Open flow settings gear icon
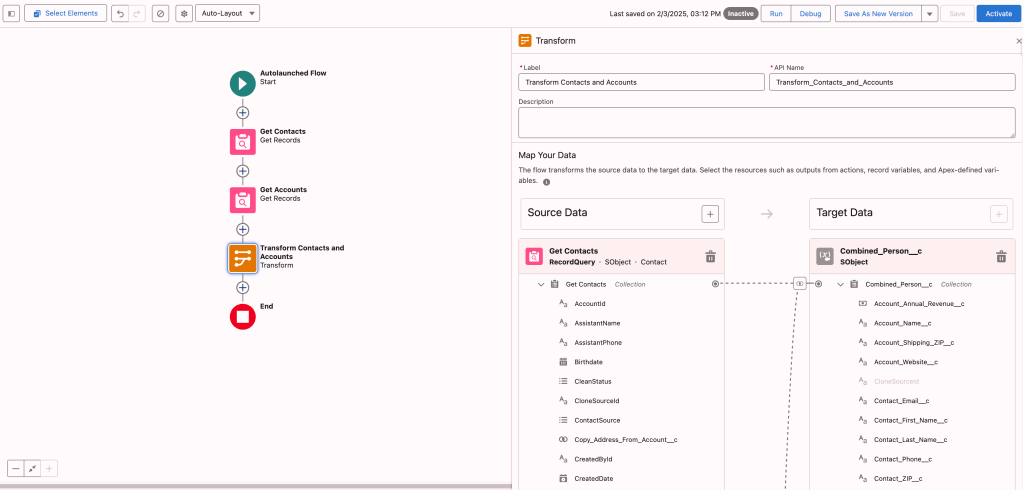1023x490 pixels. [184, 14]
